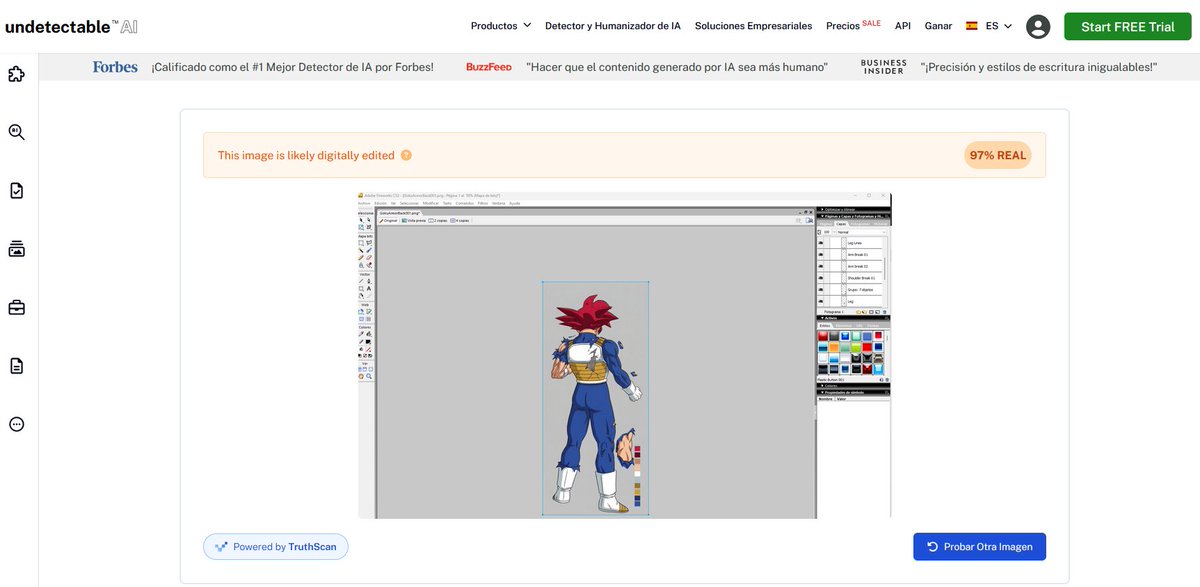
Task: Open the AI magnifier detector sidebar icon
Action: pos(16,132)
